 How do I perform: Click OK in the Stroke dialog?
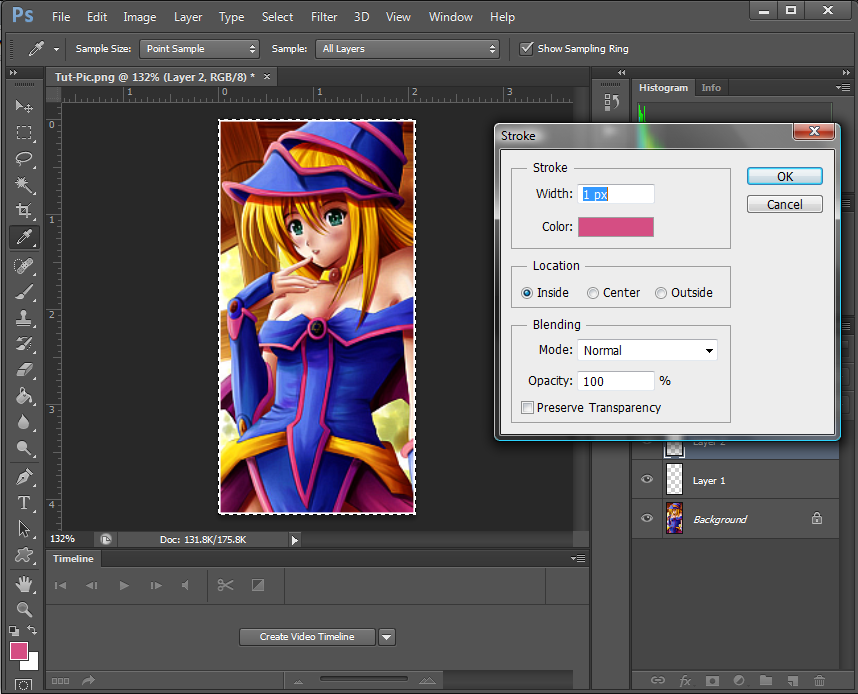pyautogui.click(x=785, y=176)
